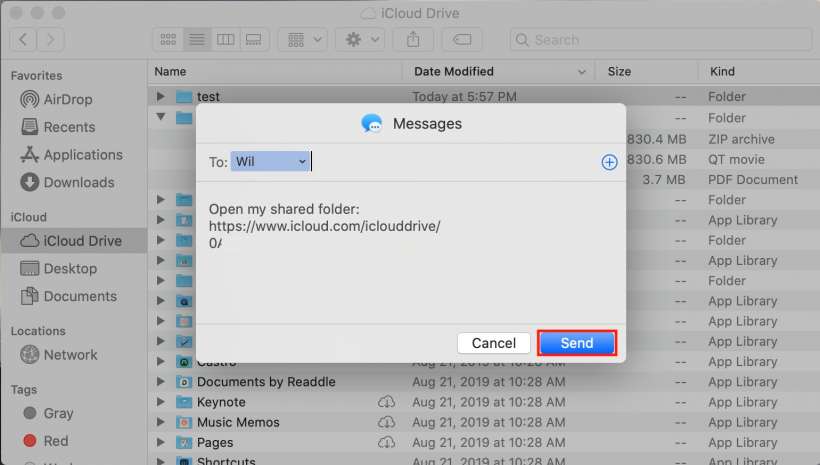The height and width of the screenshot is (465, 820).
Task: Go back in Finder
Action: (x=23, y=40)
